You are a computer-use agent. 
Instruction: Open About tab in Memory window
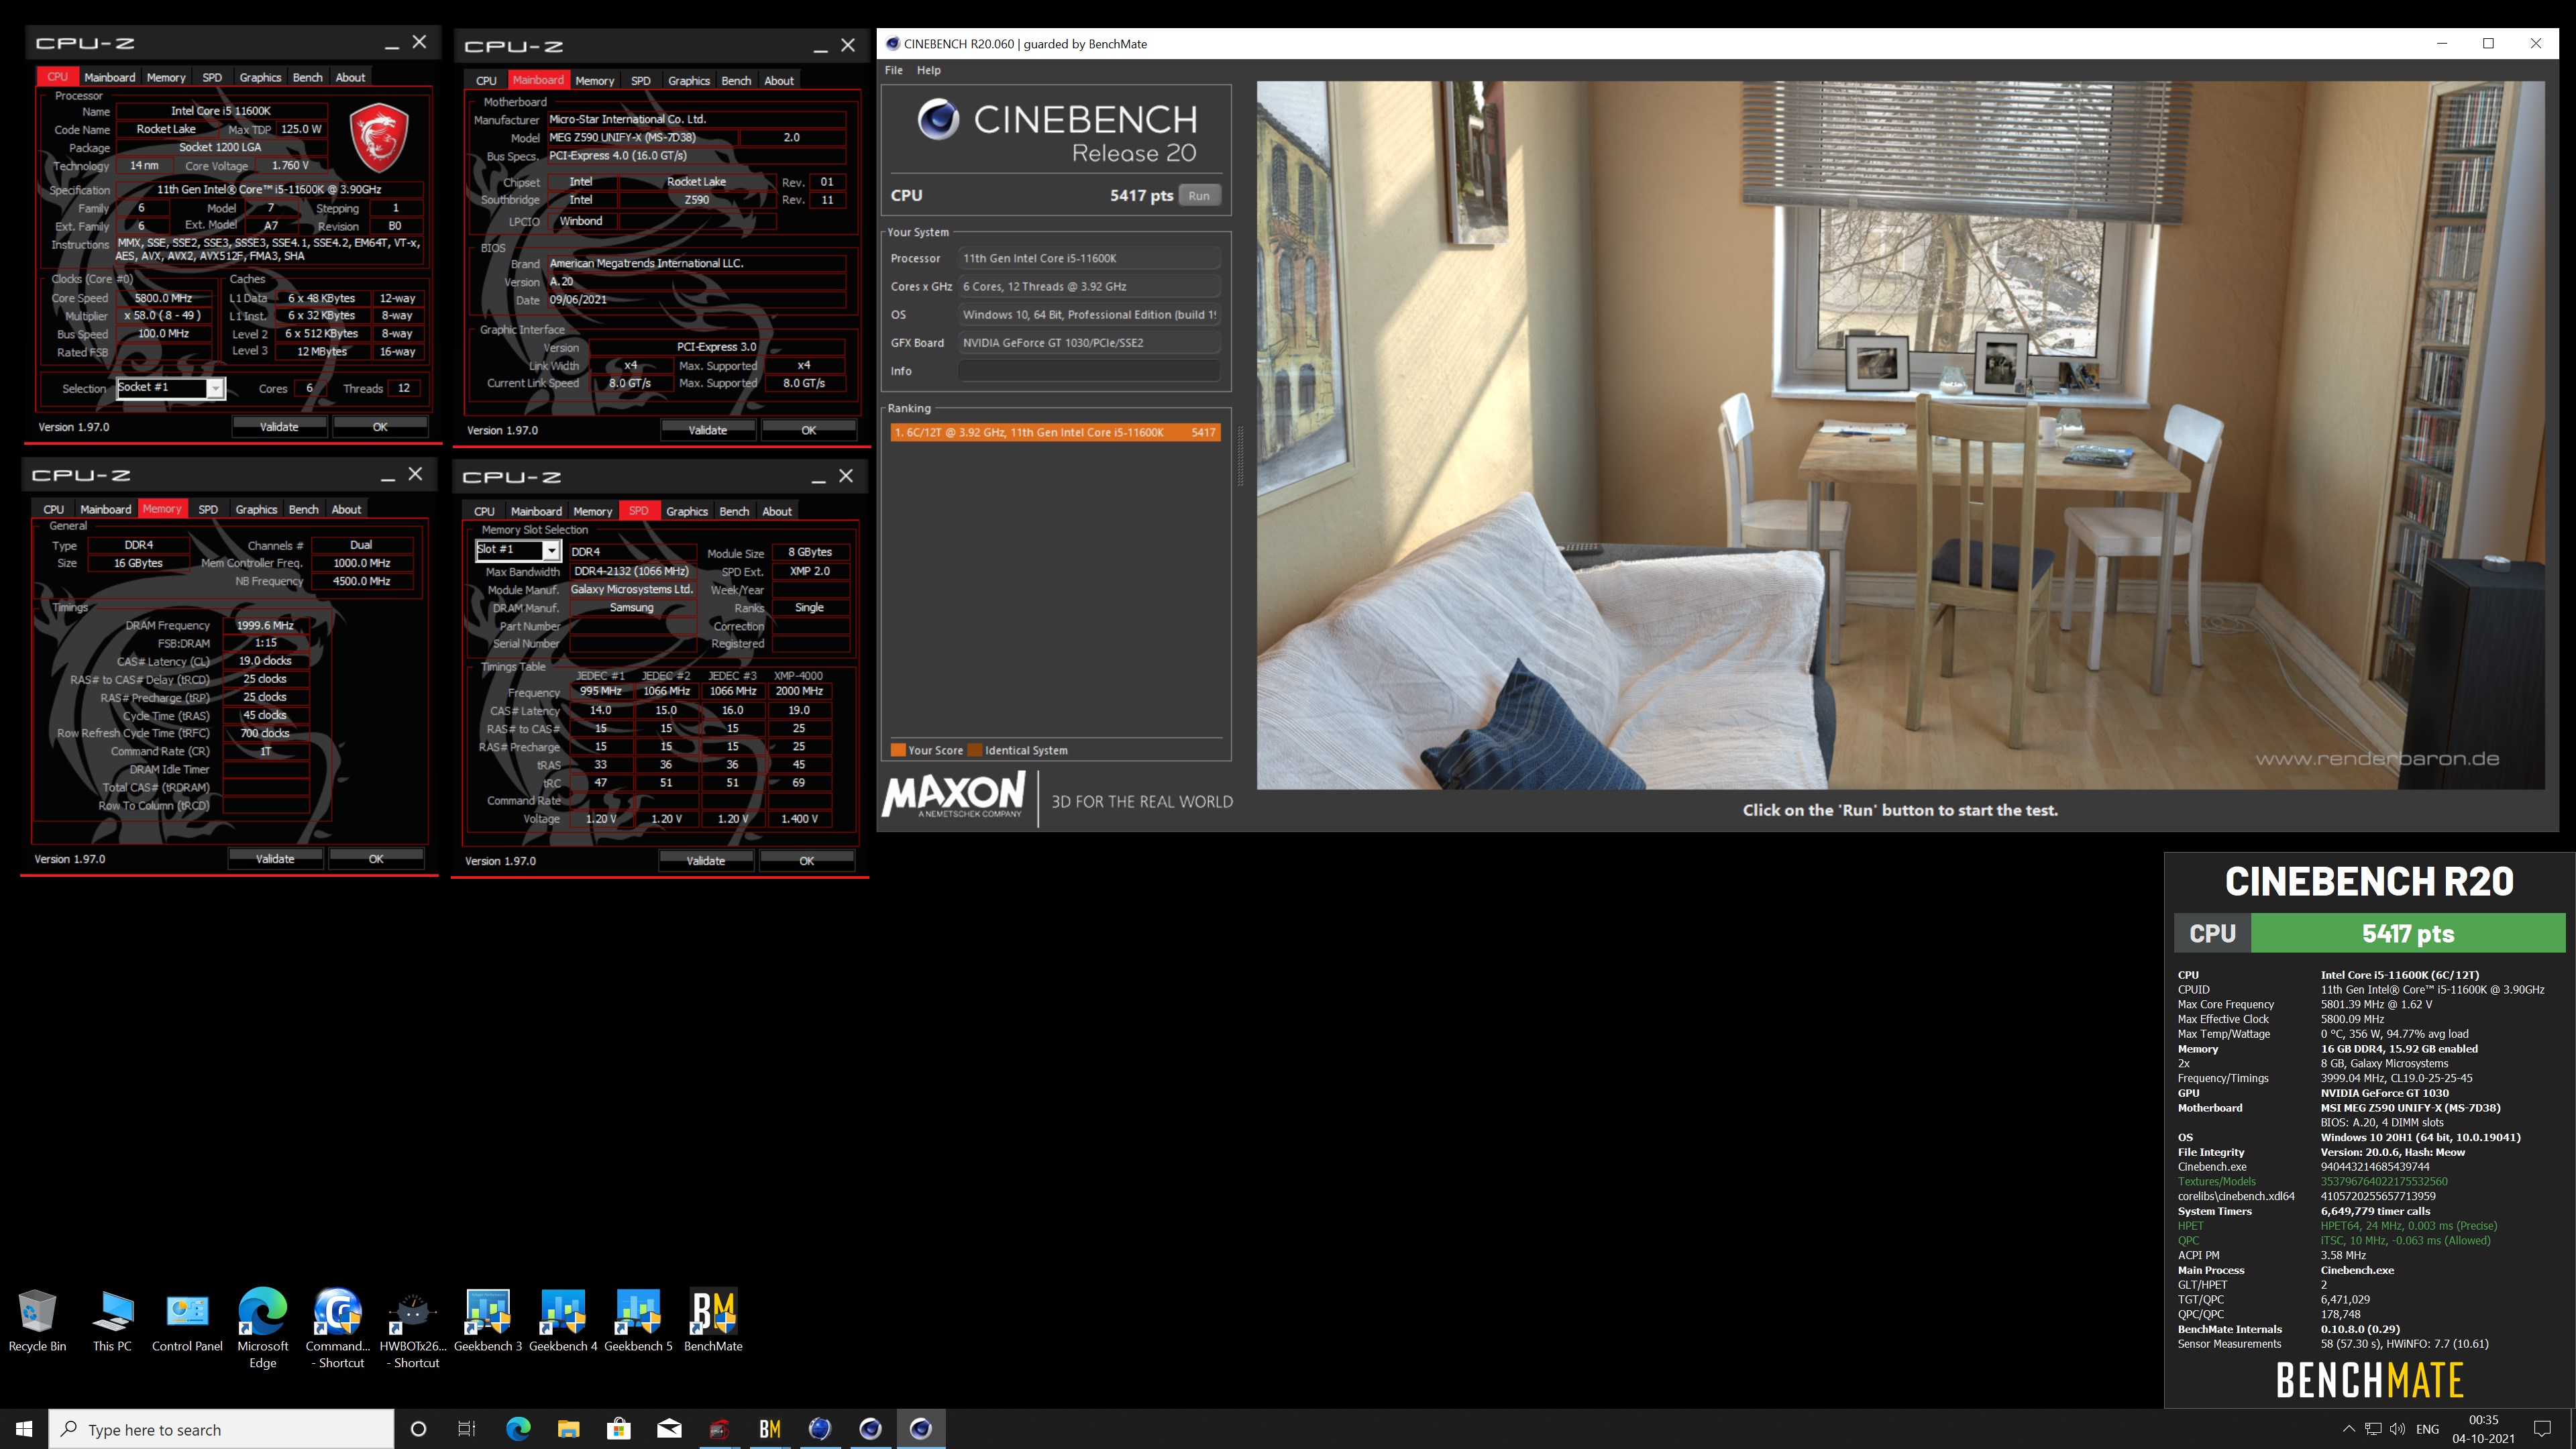click(346, 509)
